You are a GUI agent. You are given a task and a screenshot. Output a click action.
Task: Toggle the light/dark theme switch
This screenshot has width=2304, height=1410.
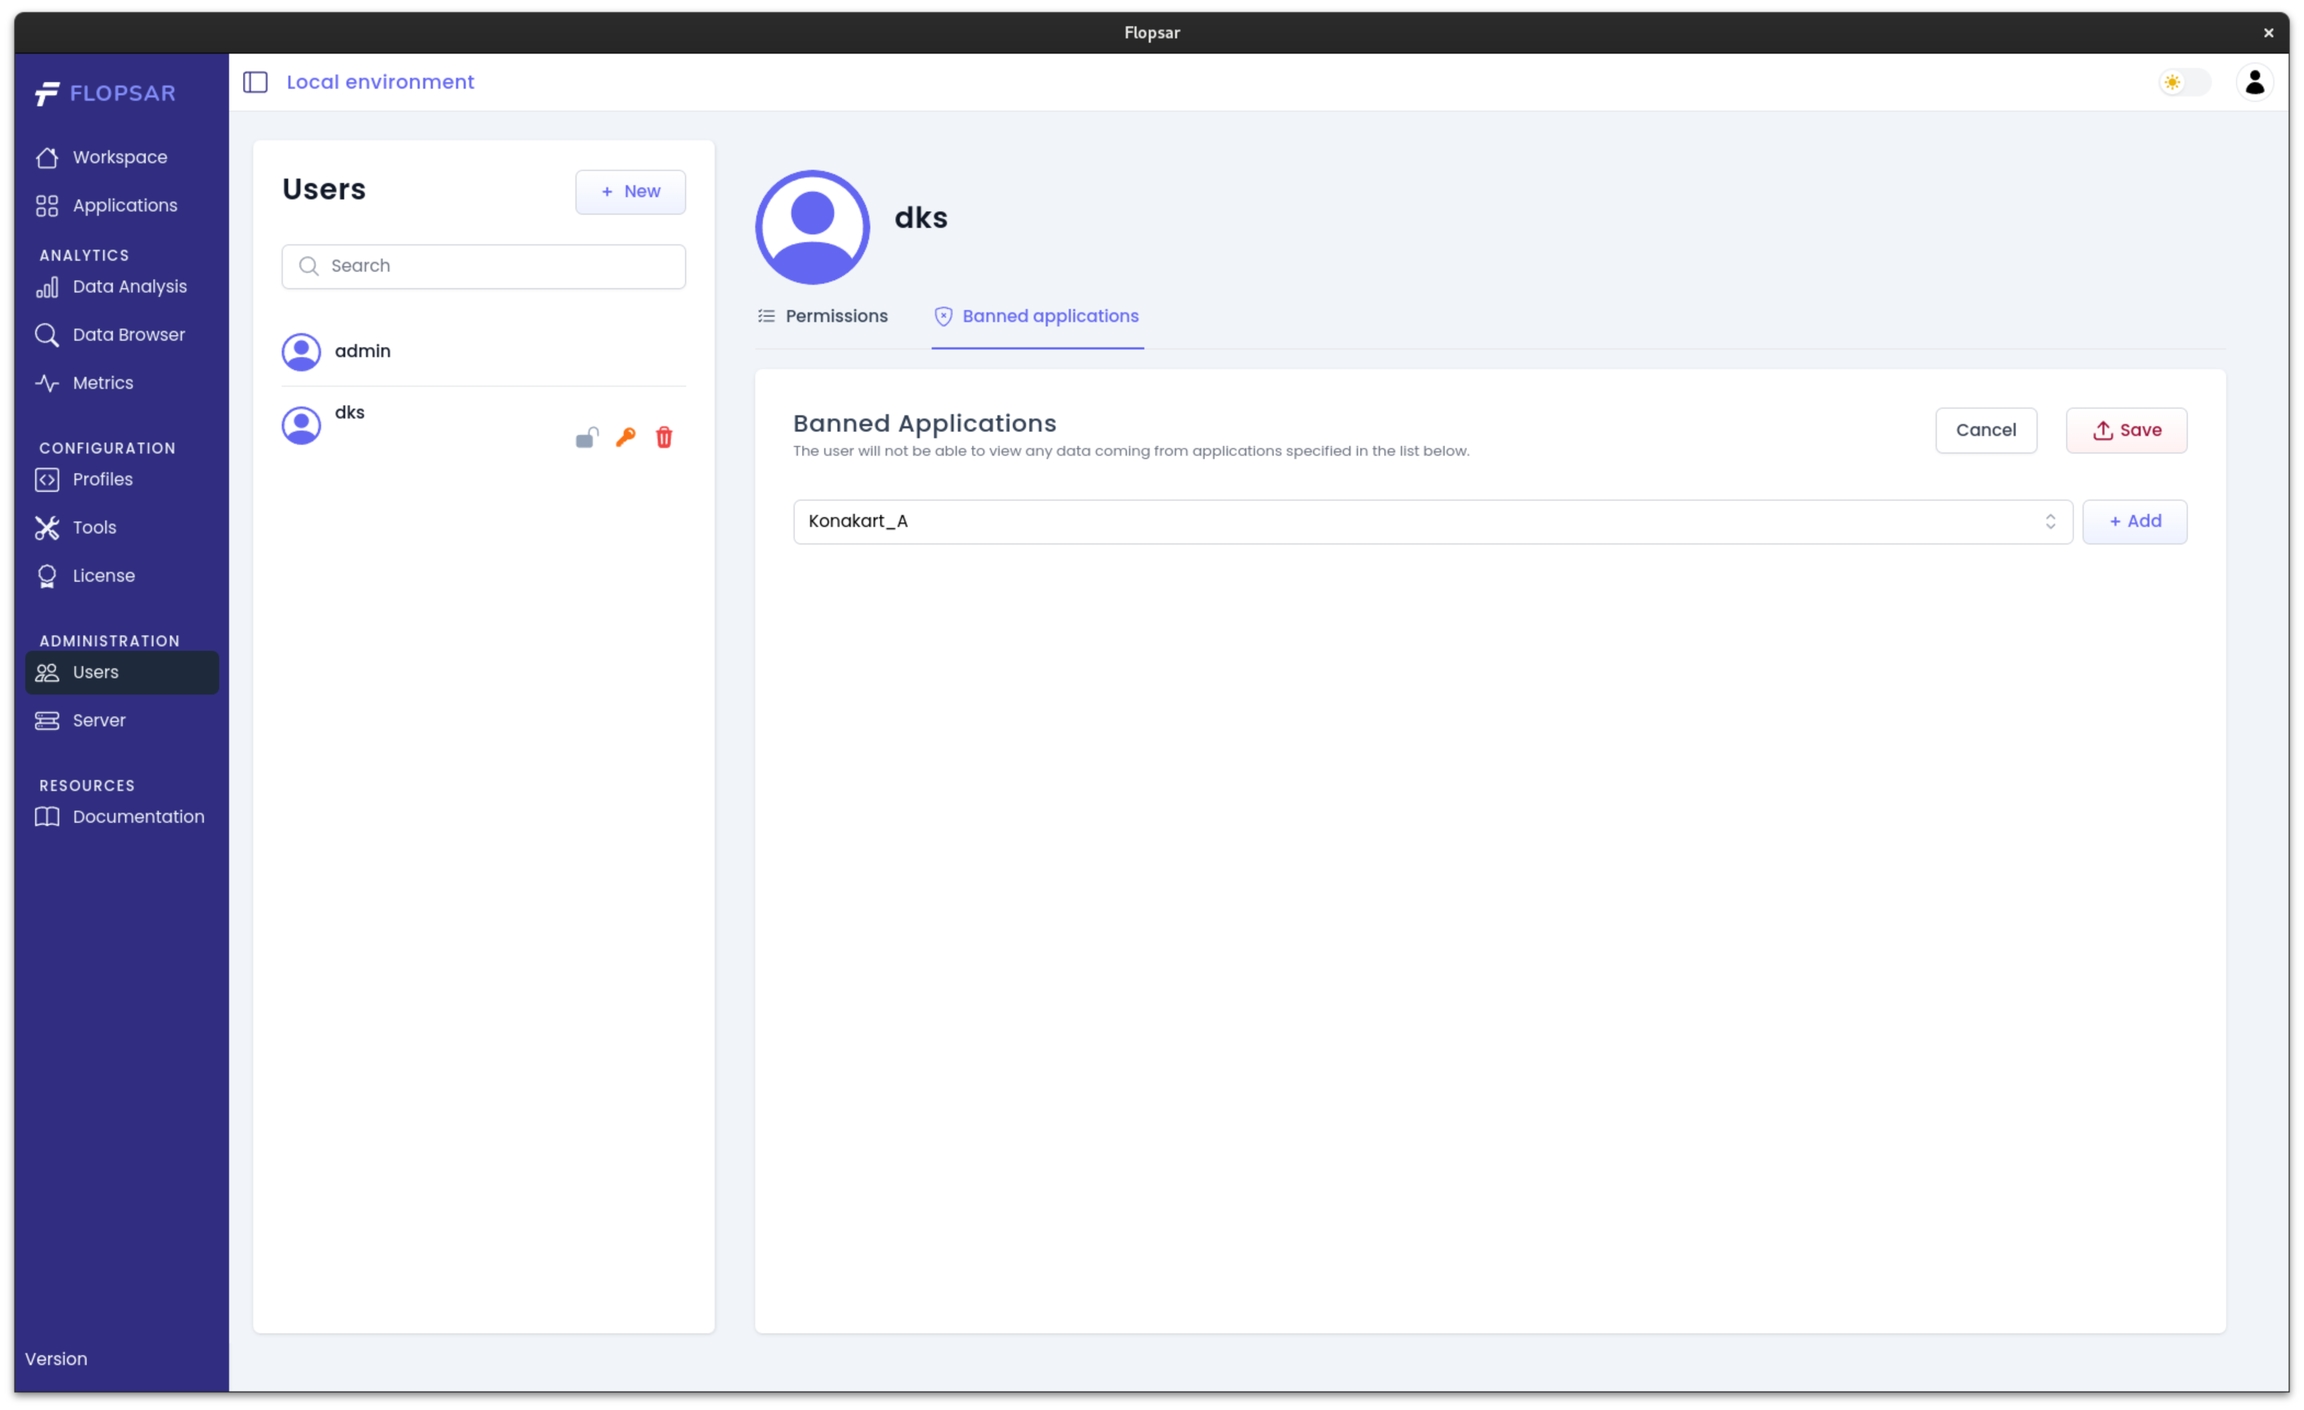pyautogui.click(x=2184, y=82)
